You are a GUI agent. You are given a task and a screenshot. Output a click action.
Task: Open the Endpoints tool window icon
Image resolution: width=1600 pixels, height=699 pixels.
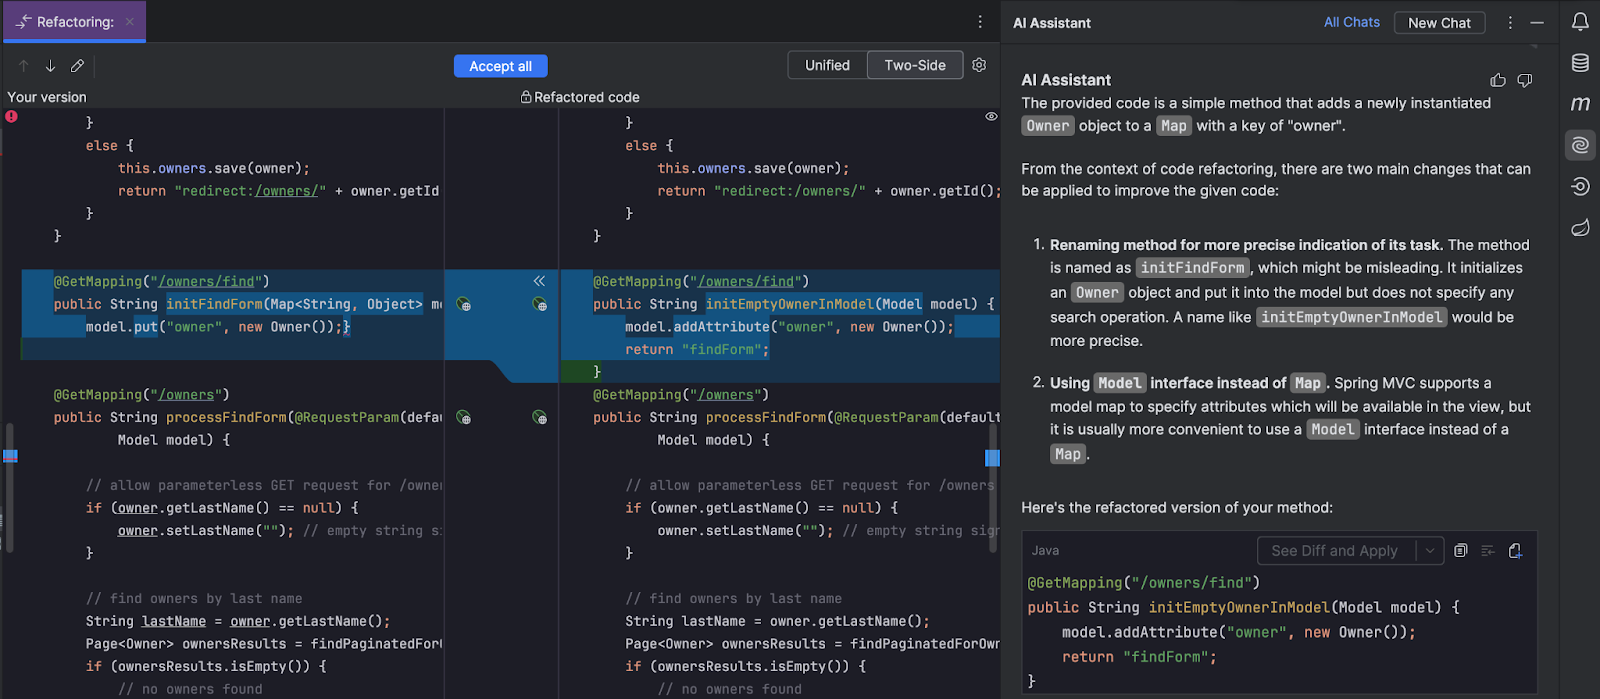pos(1580,186)
